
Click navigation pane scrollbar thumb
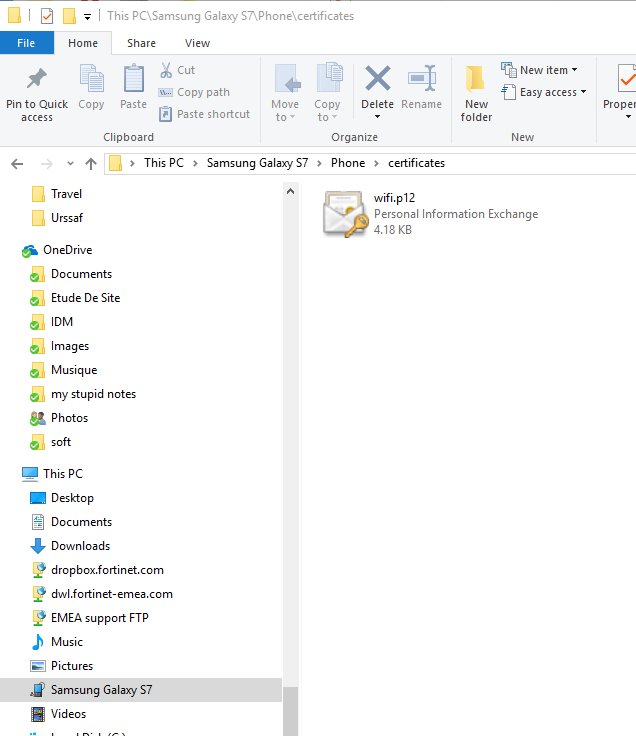[x=291, y=711]
